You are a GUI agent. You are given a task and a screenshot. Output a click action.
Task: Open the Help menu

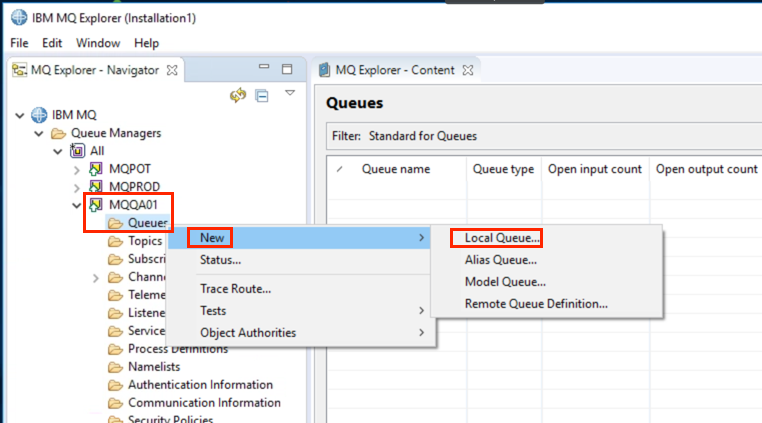pyautogui.click(x=146, y=43)
